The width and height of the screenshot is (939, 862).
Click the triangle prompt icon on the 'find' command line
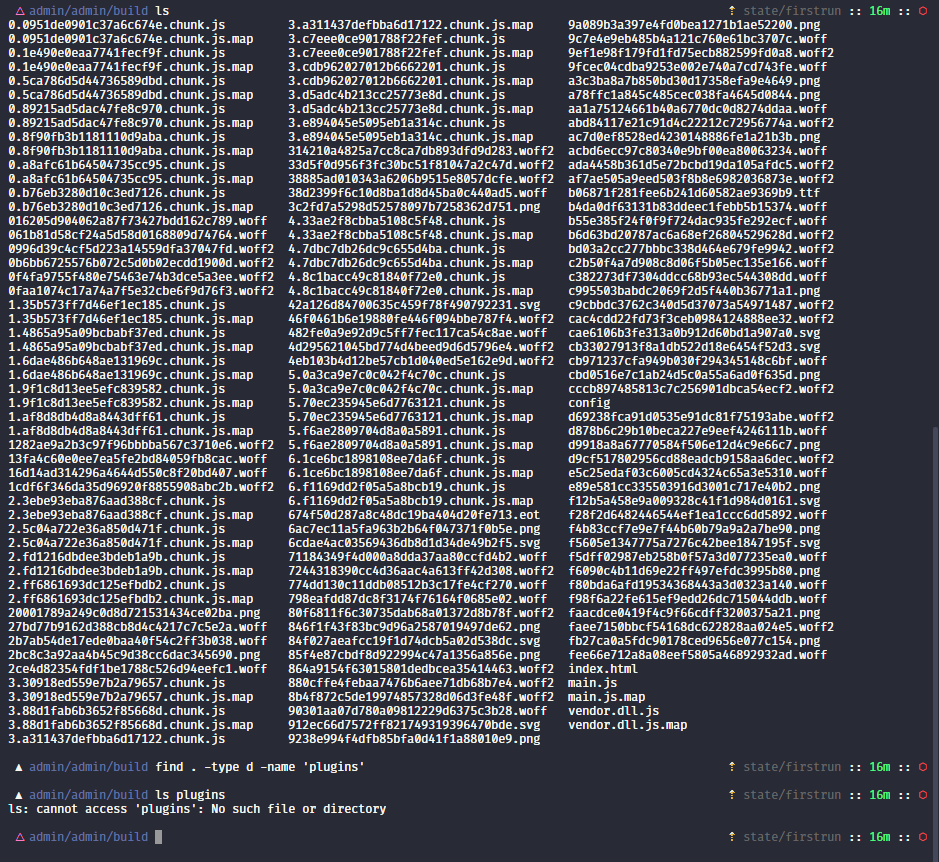(20, 767)
